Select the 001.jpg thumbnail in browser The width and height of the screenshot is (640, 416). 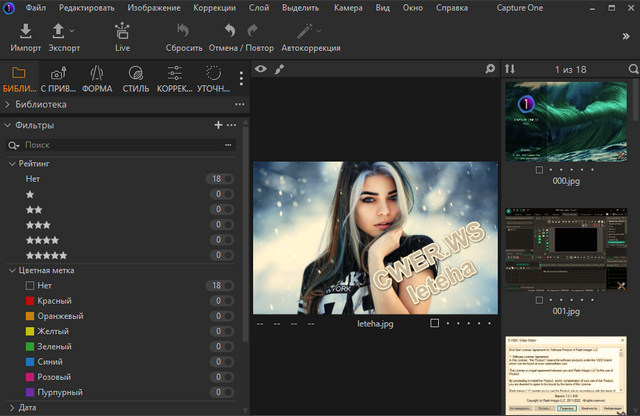tap(566, 250)
